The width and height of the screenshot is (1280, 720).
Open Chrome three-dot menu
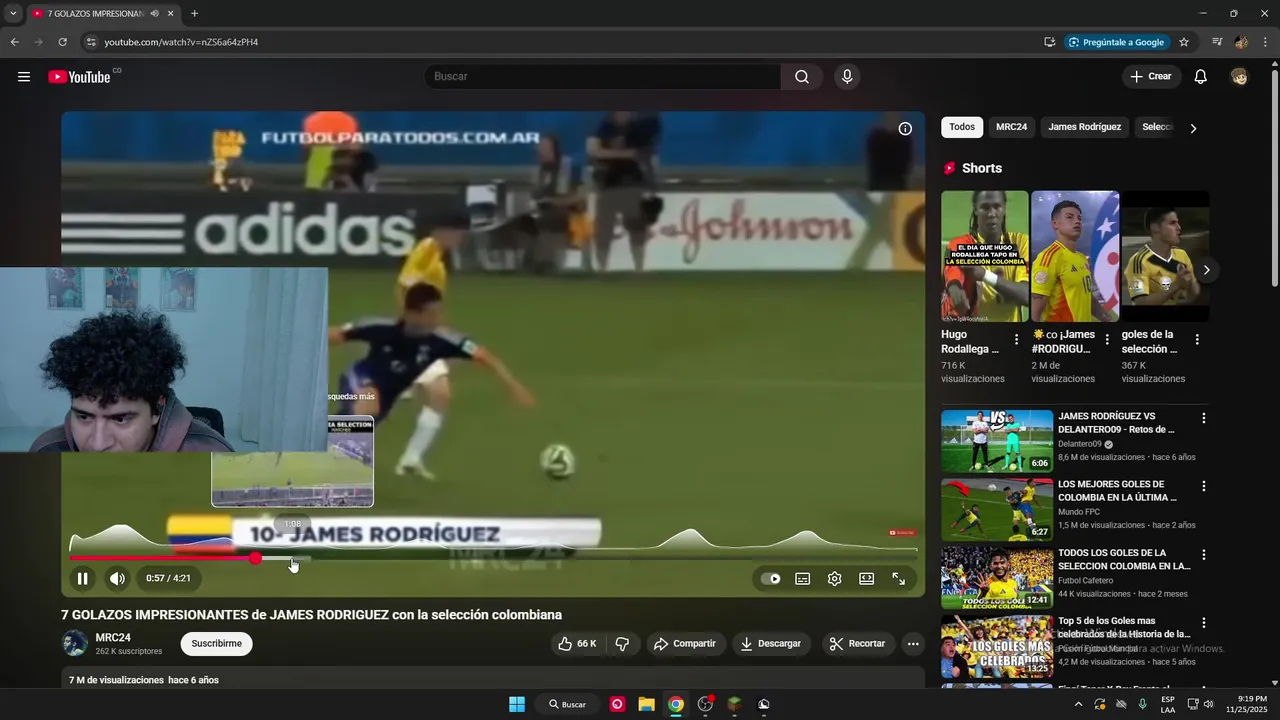tap(1266, 42)
